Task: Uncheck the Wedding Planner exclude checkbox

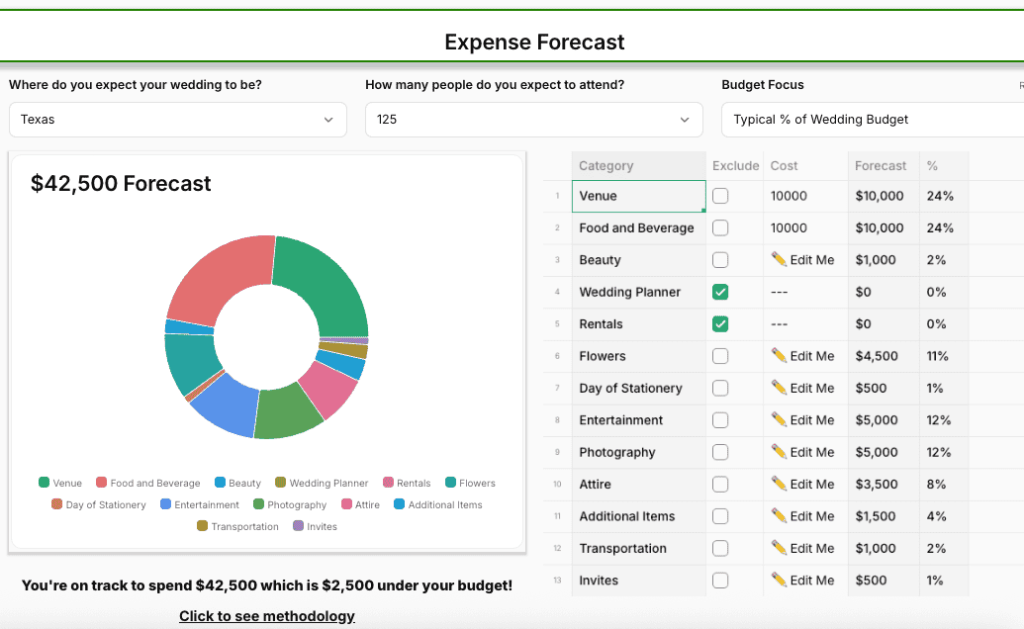Action: [720, 292]
